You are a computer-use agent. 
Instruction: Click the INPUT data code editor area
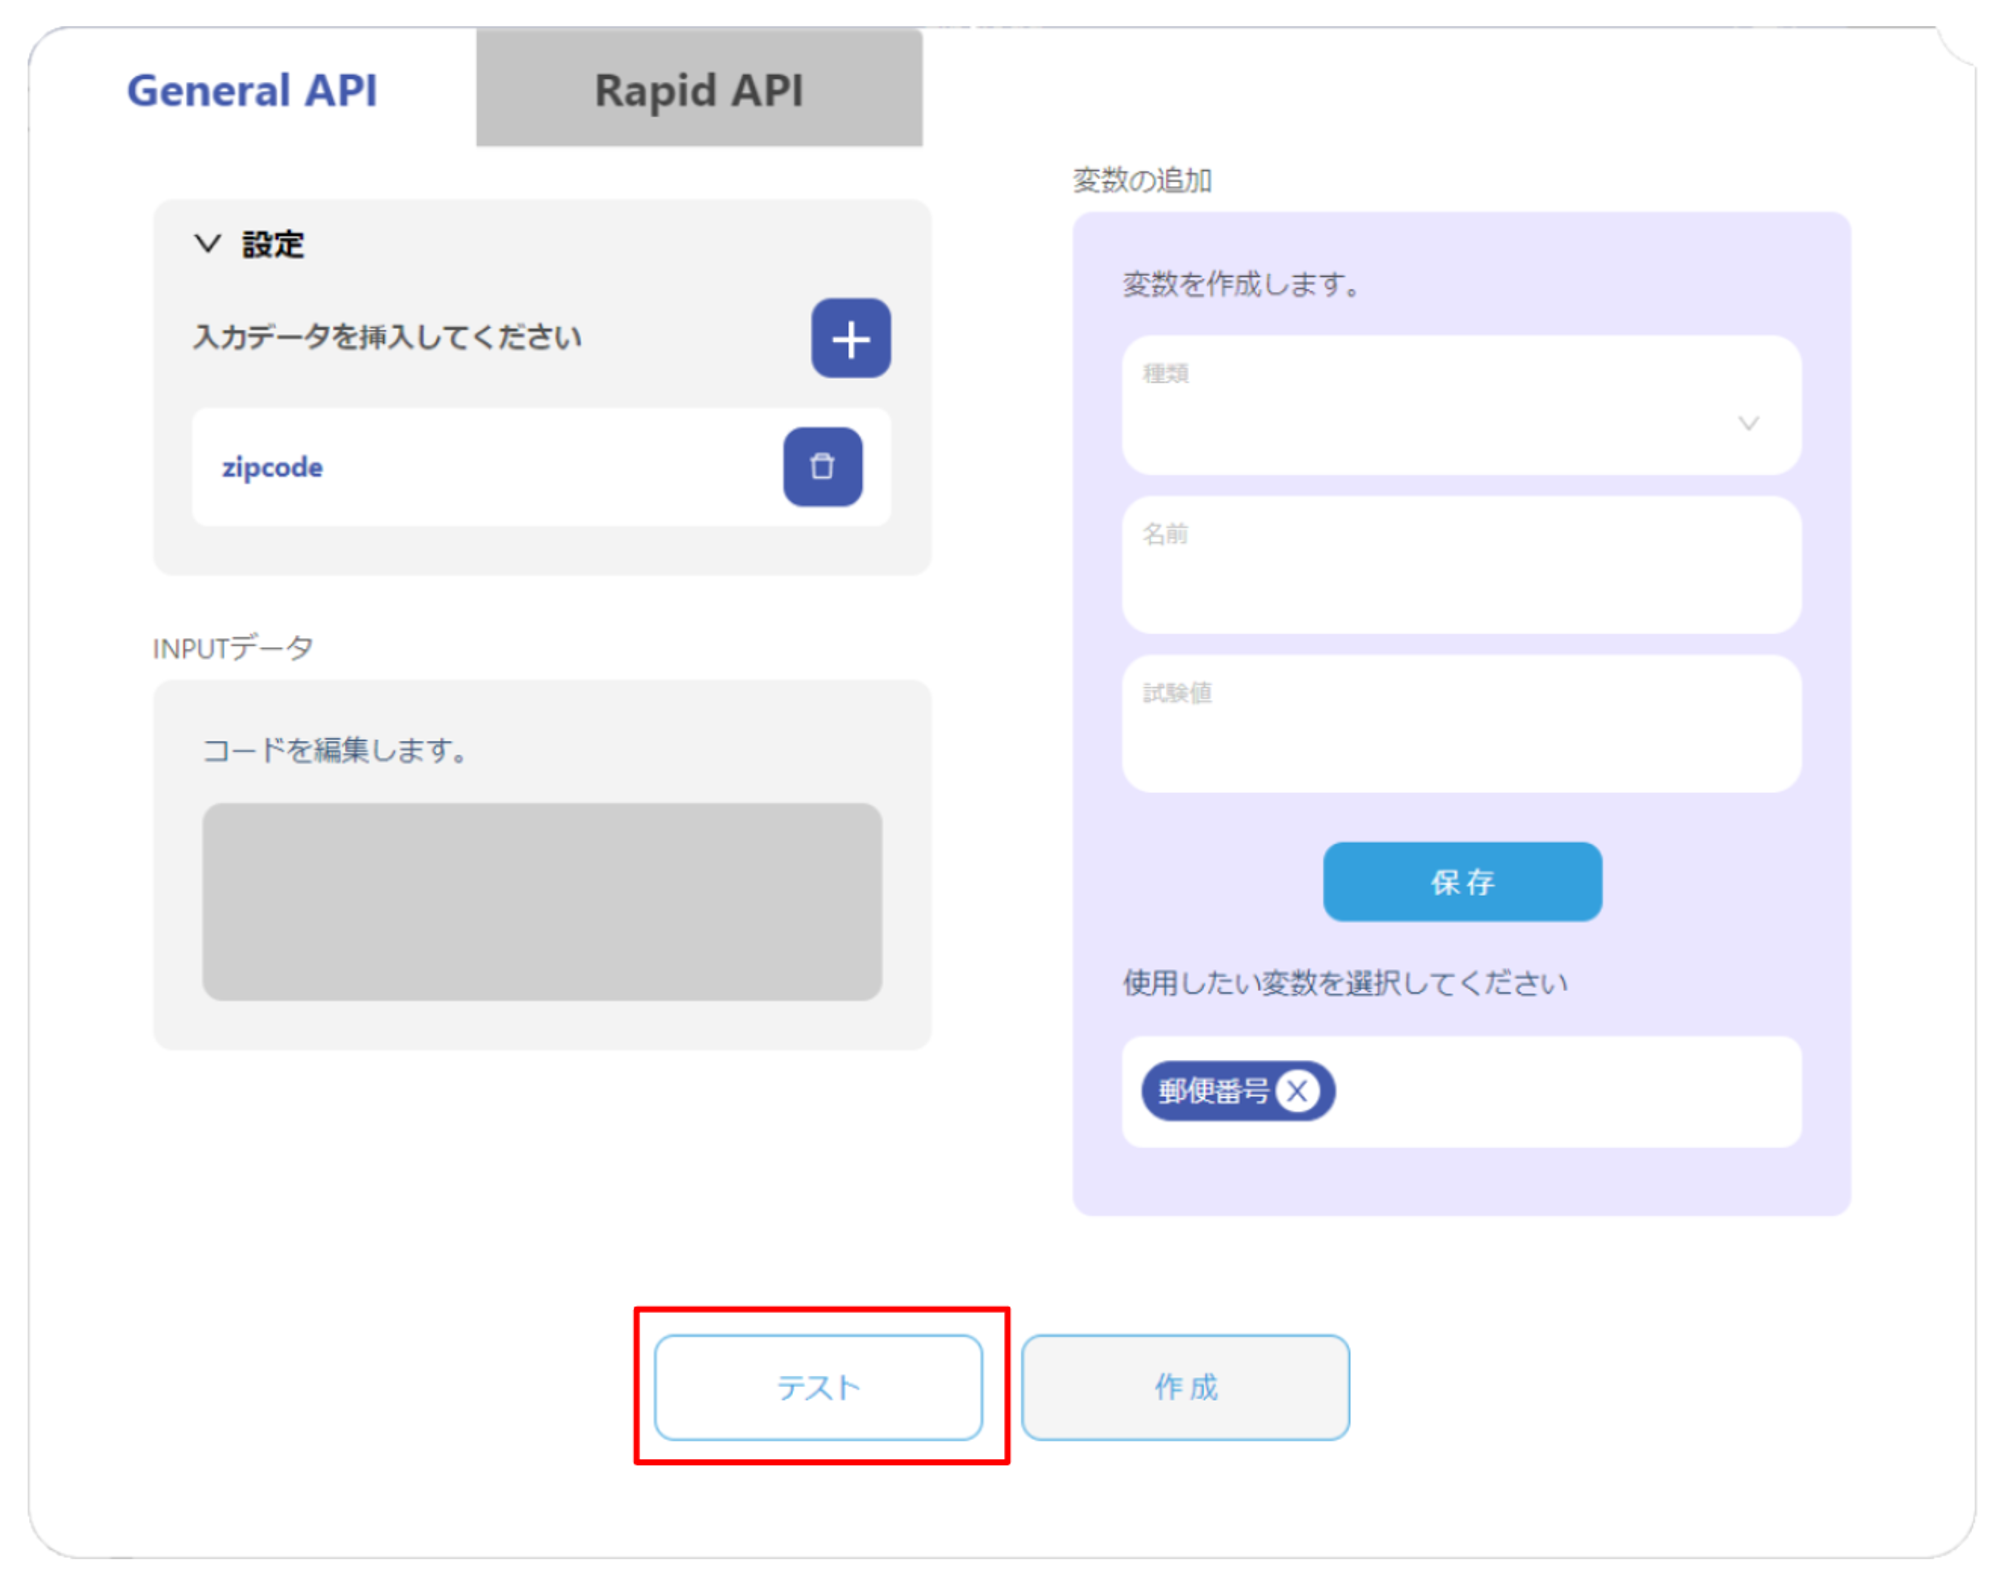pos(542,901)
